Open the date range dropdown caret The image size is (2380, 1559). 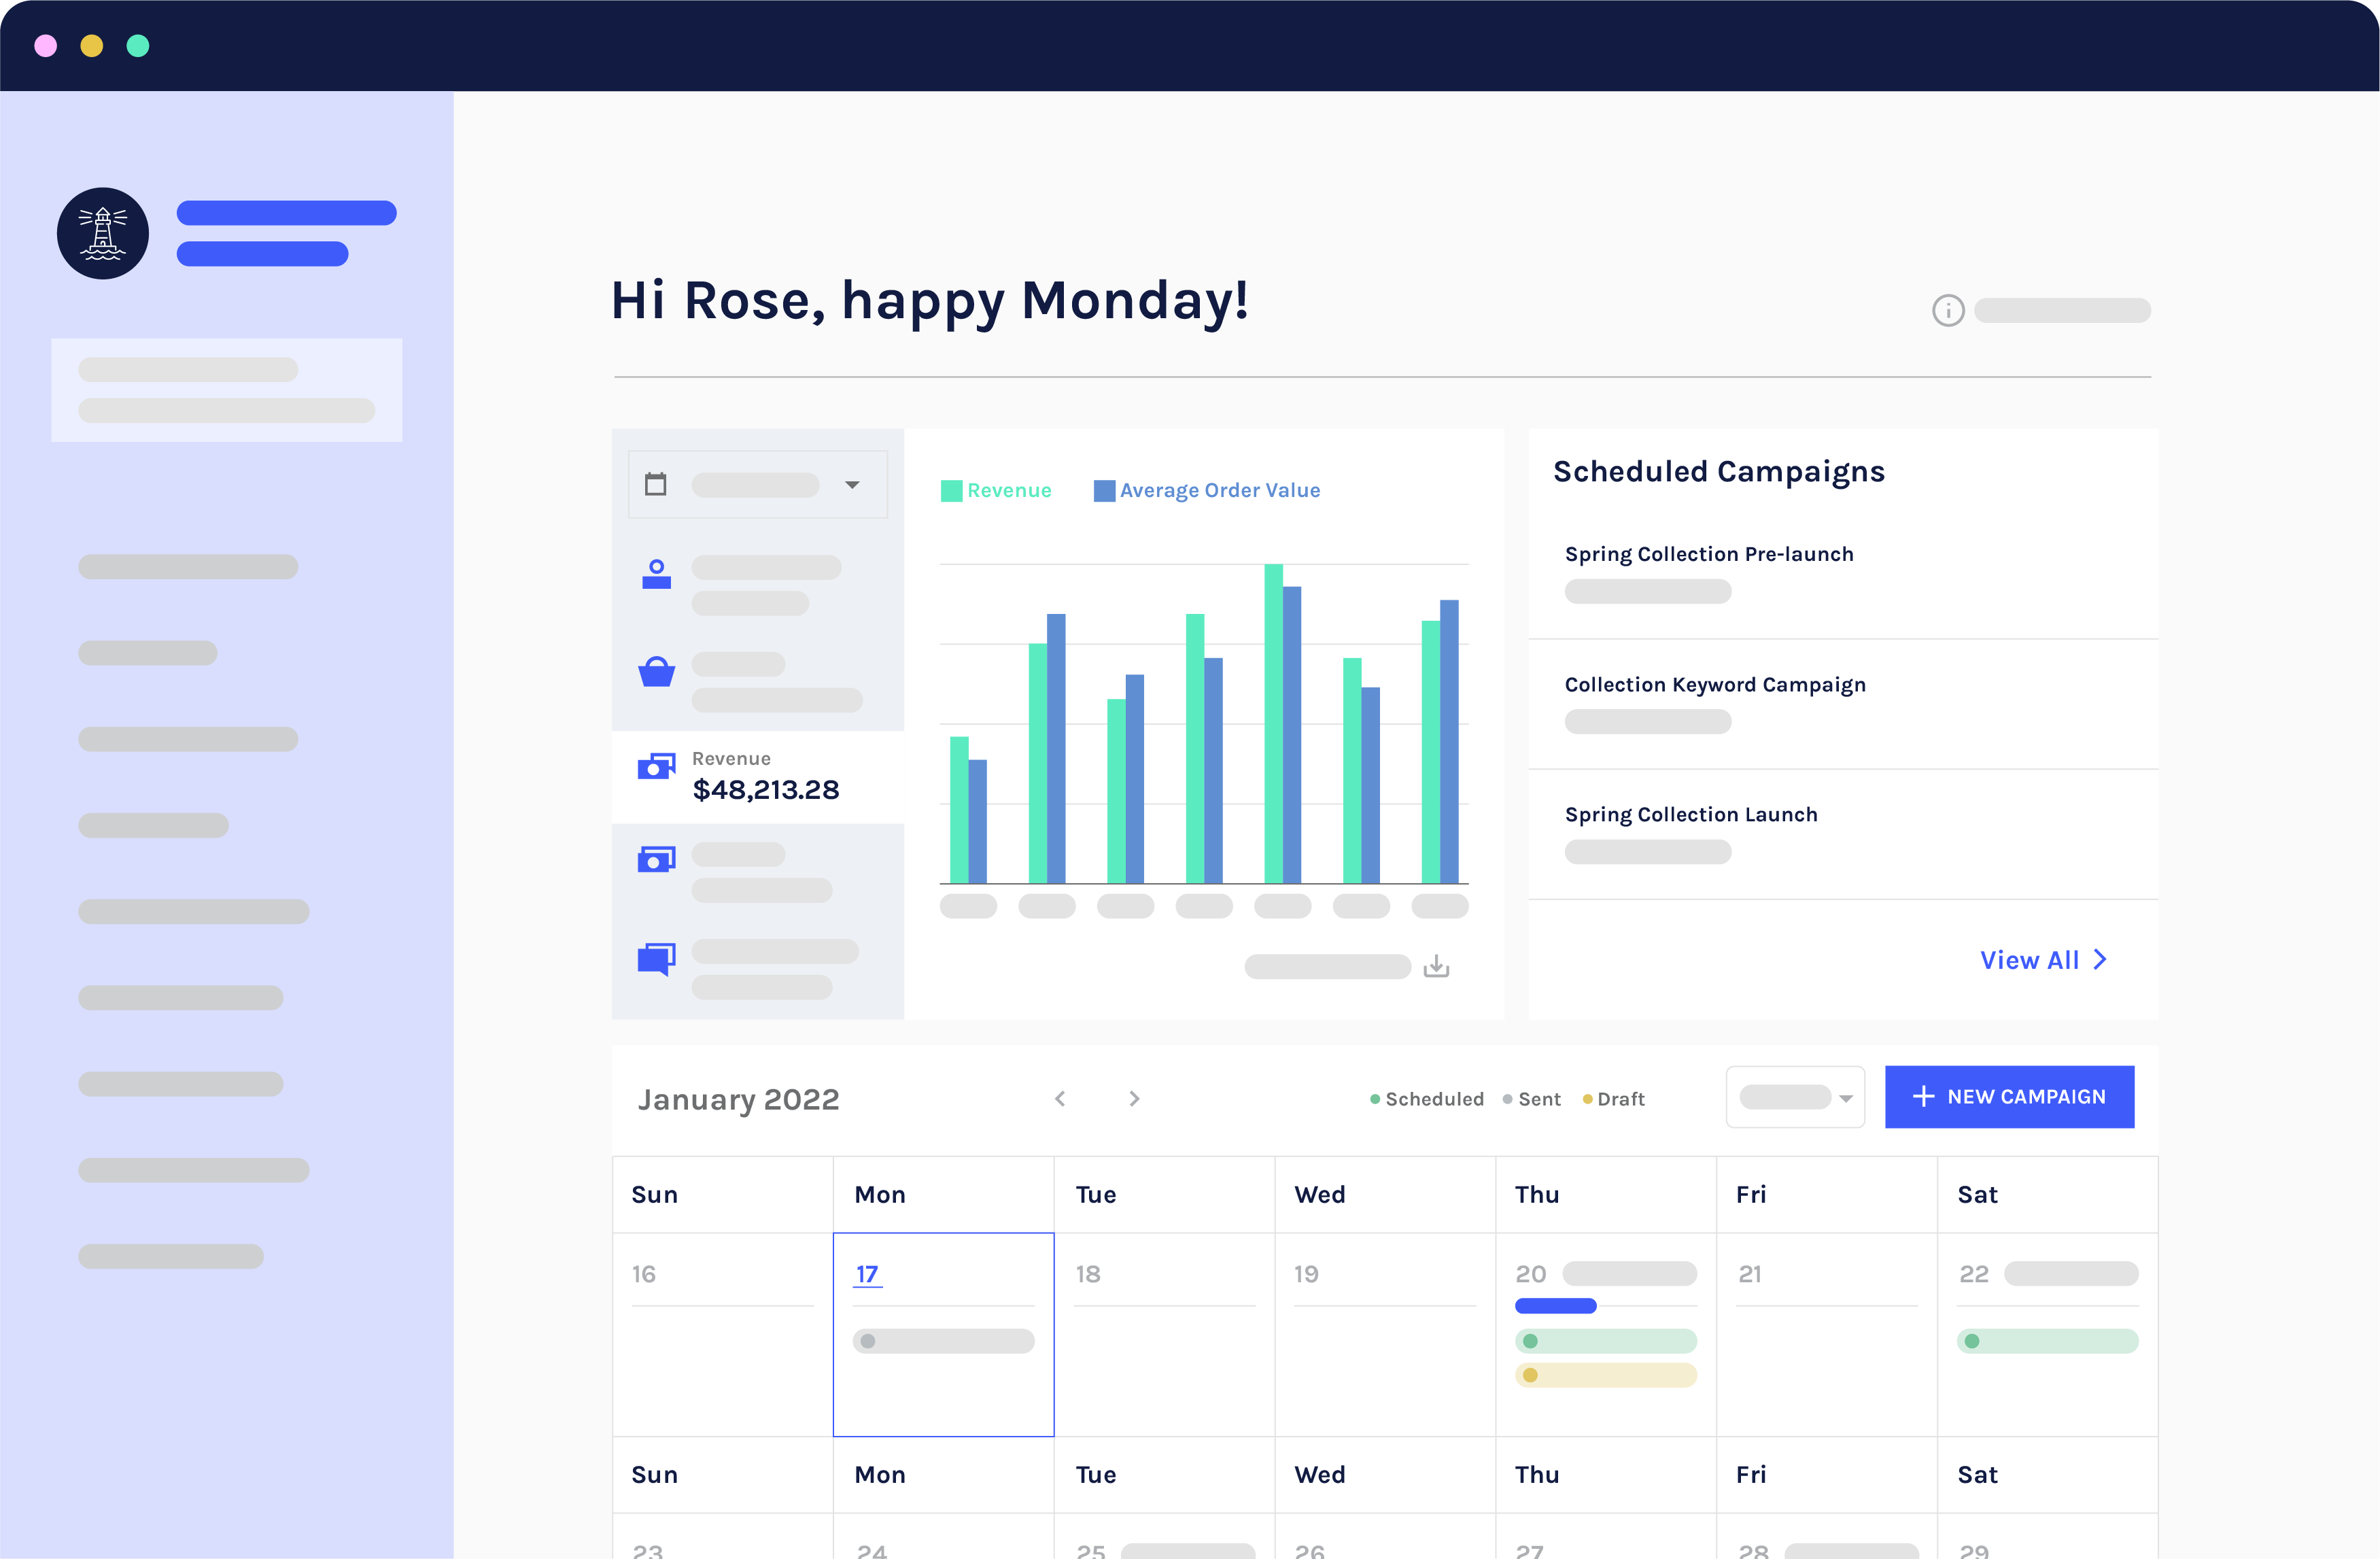point(853,484)
